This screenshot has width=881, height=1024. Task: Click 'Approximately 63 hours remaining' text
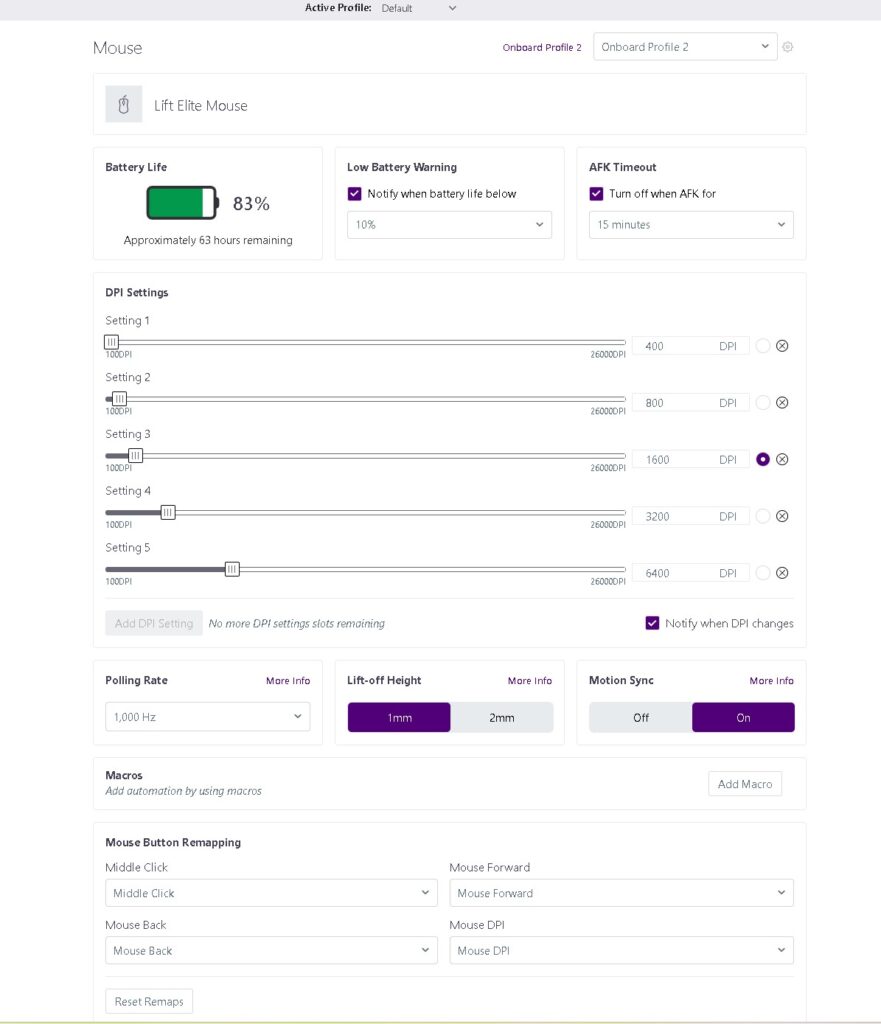pos(208,240)
